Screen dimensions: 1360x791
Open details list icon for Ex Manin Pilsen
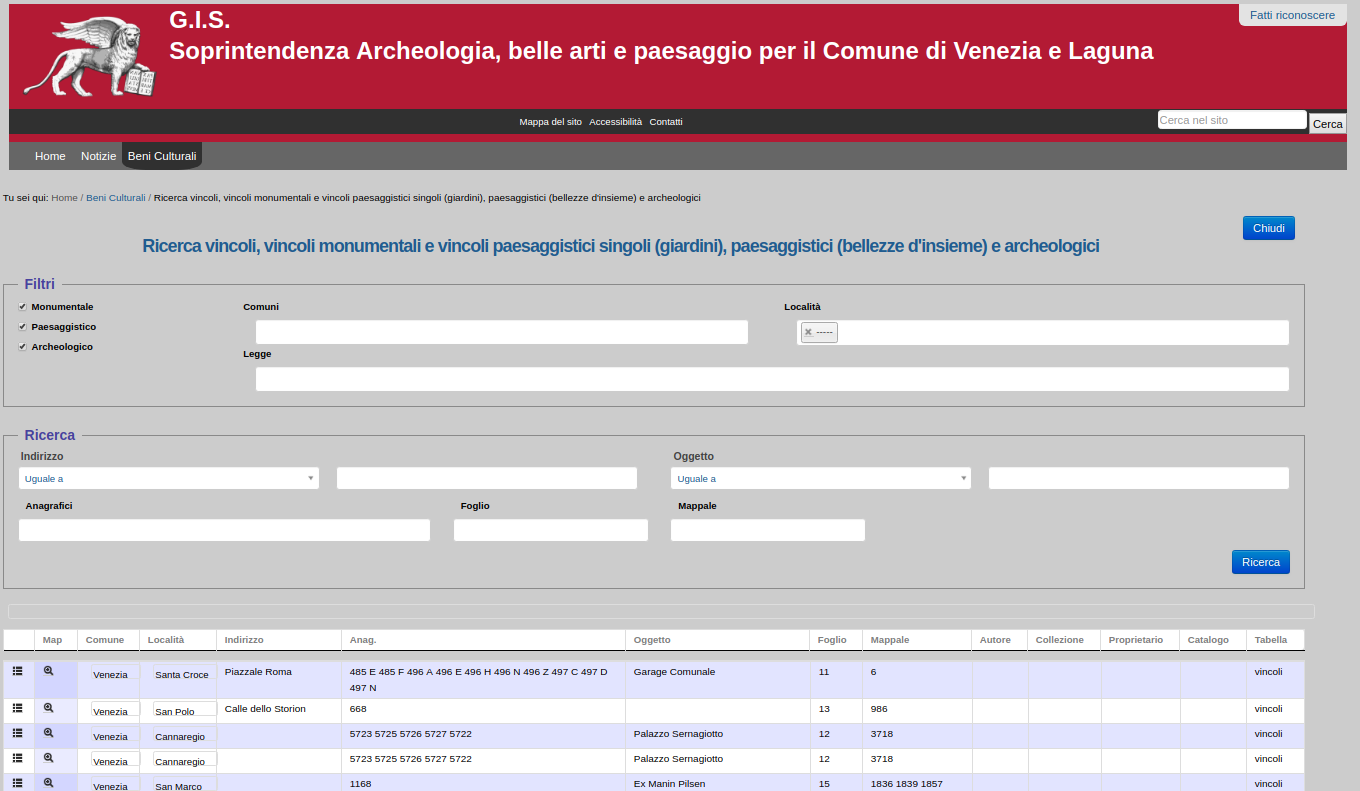tap(17, 783)
